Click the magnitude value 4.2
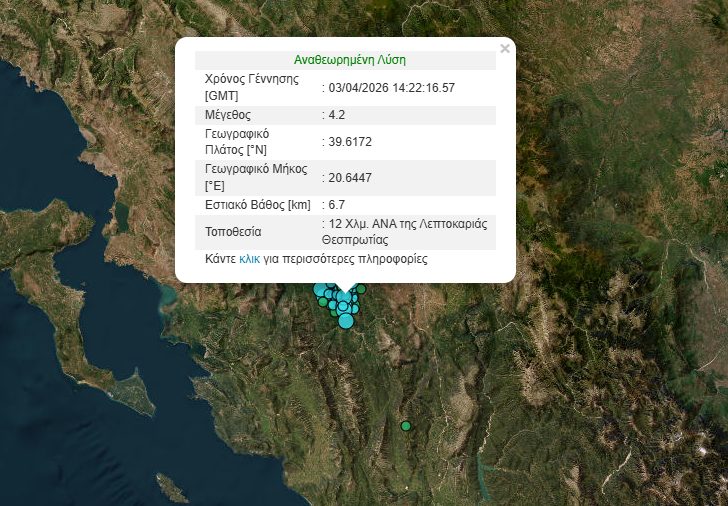 337,115
